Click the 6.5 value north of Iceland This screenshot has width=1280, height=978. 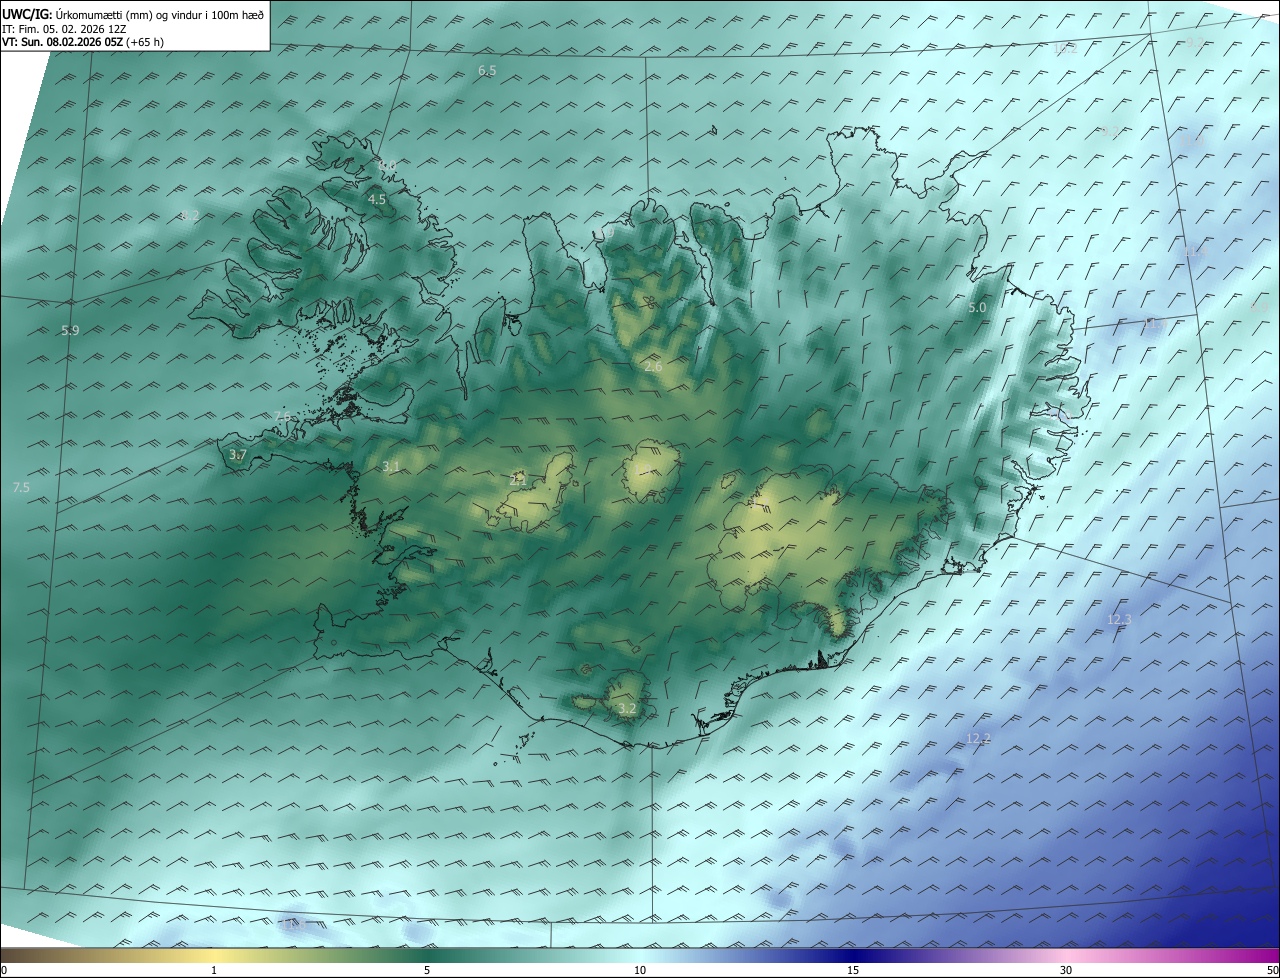[x=488, y=71]
